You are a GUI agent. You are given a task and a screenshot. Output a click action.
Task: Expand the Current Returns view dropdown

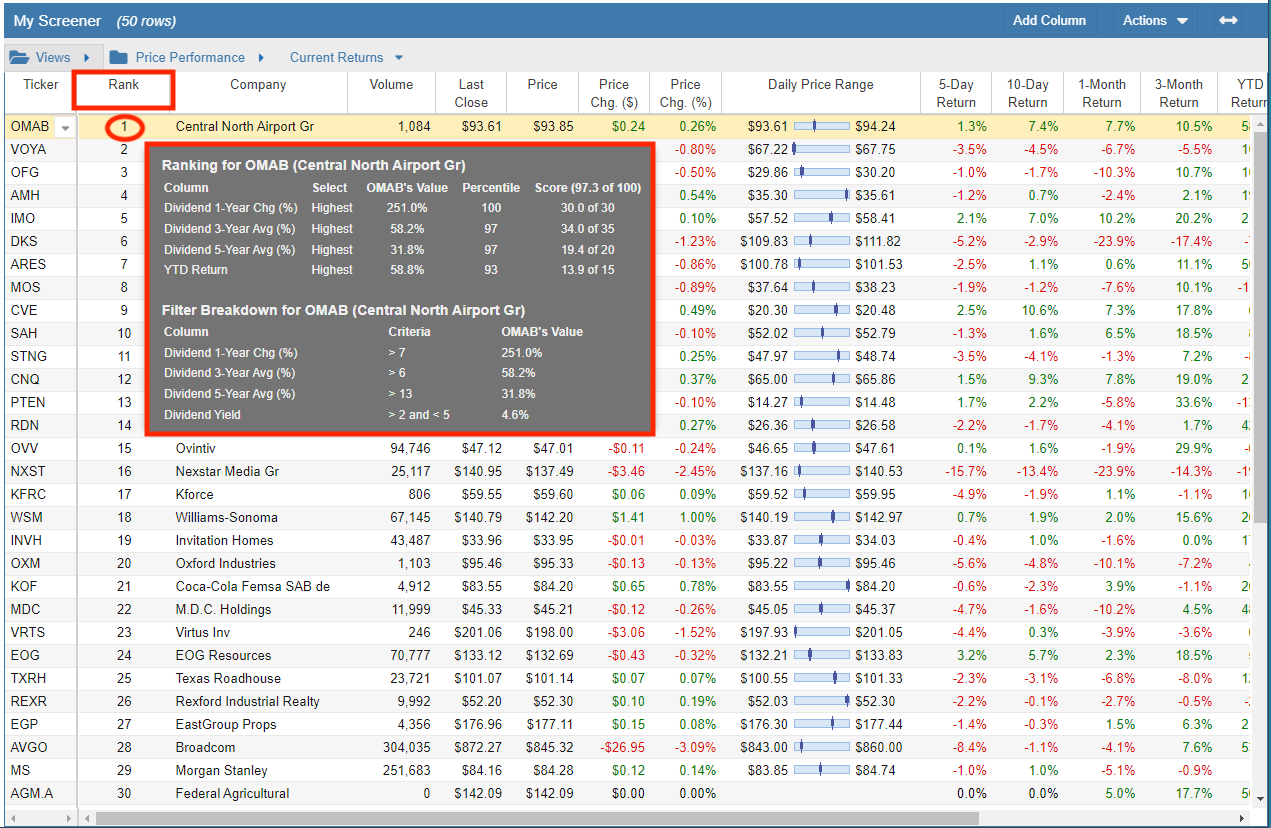click(399, 58)
